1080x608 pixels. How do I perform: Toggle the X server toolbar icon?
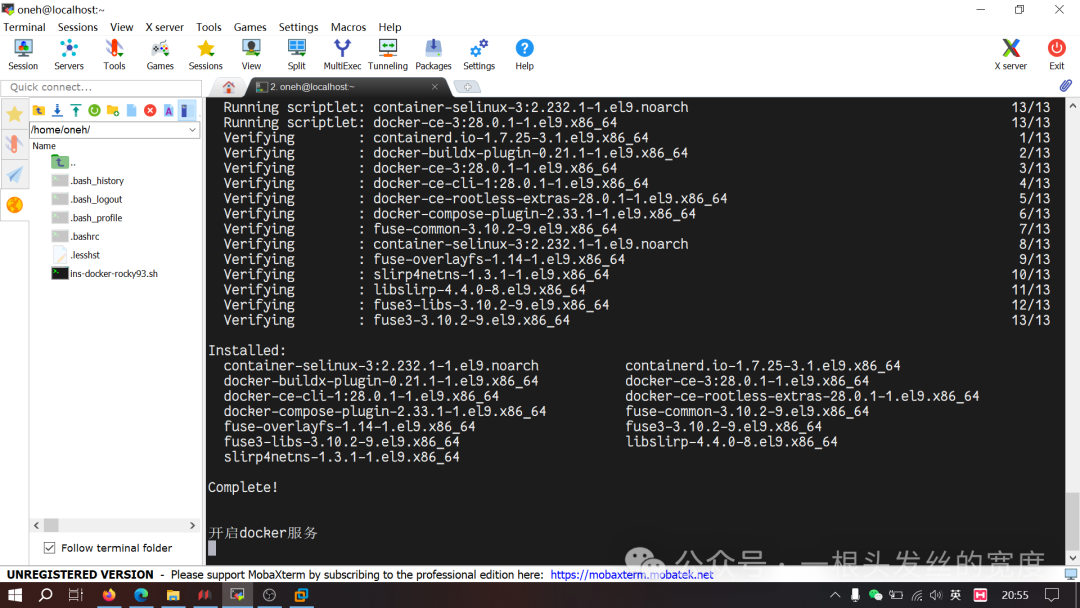tap(1010, 54)
